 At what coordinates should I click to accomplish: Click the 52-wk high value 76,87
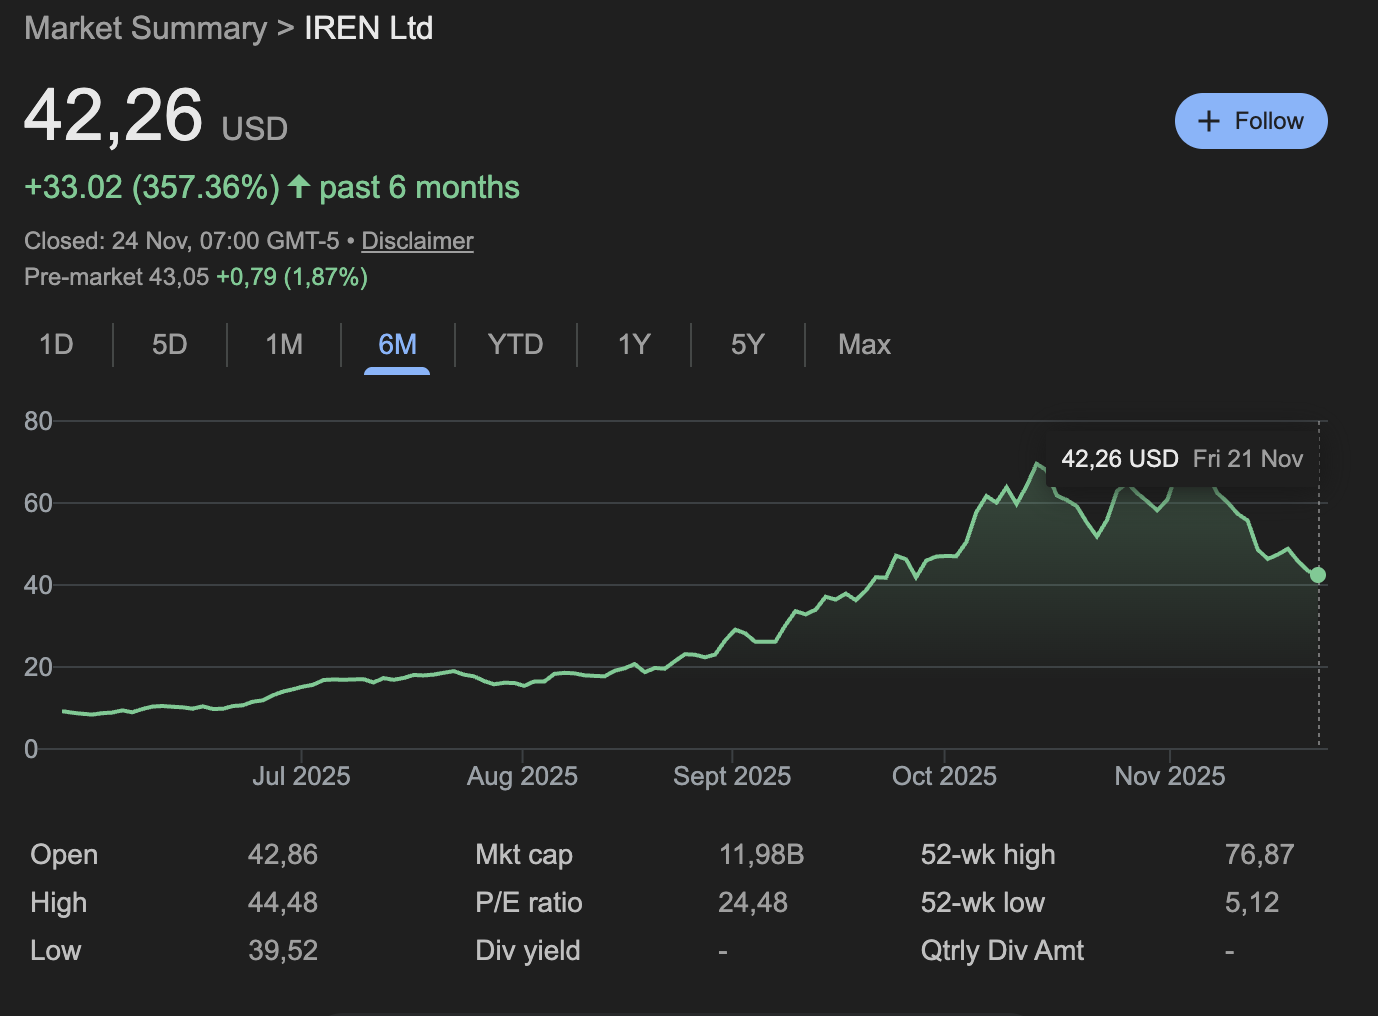point(1259,855)
